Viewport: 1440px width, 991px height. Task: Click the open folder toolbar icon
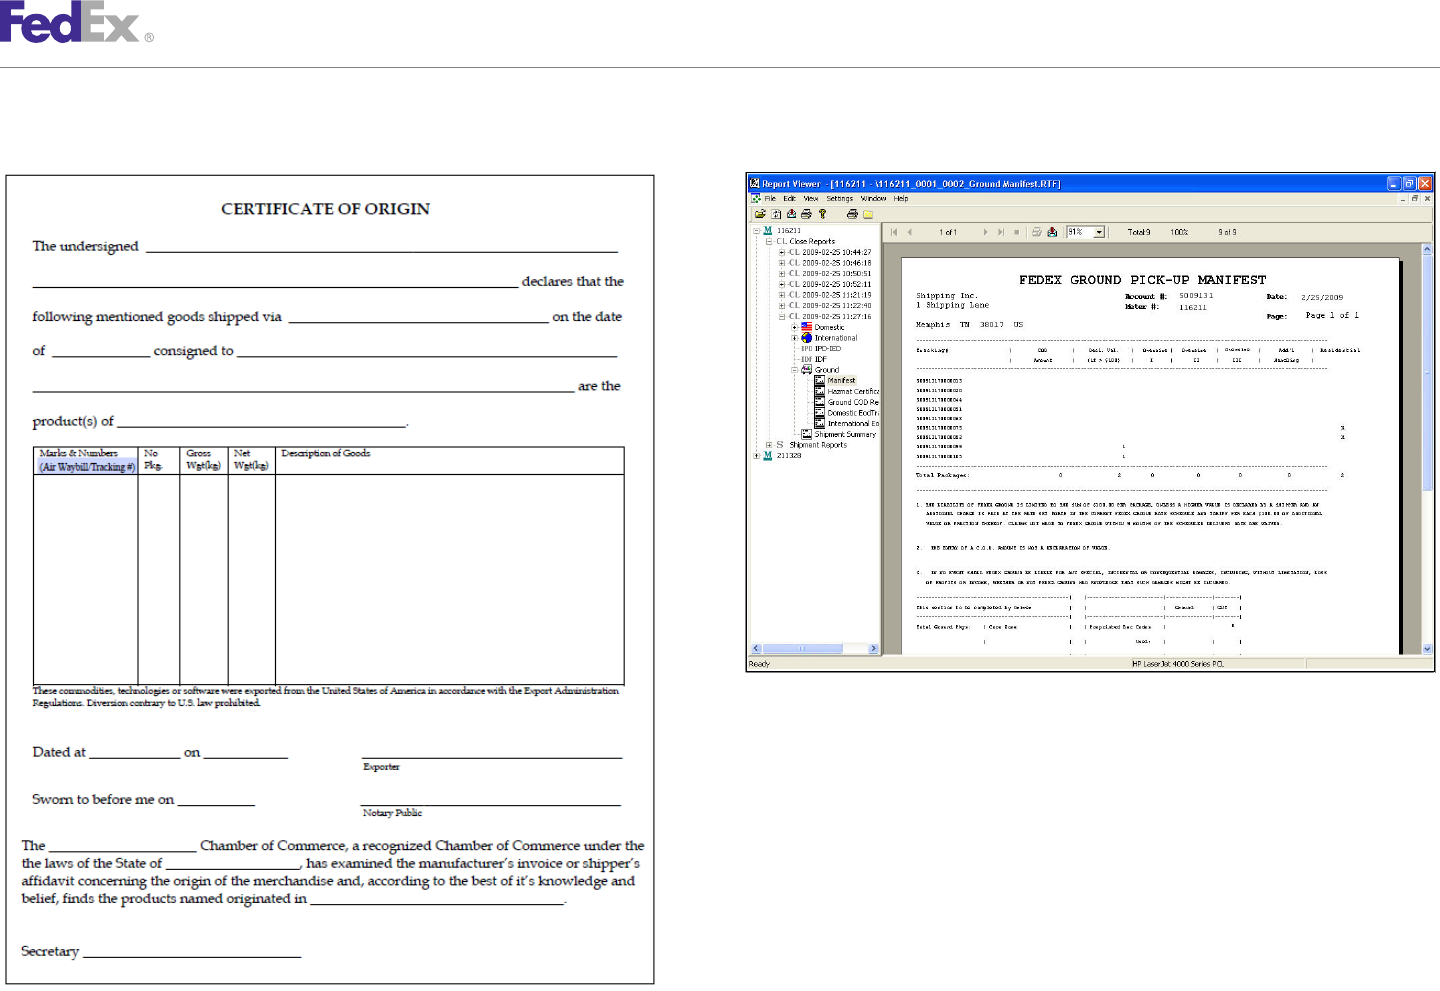[760, 214]
